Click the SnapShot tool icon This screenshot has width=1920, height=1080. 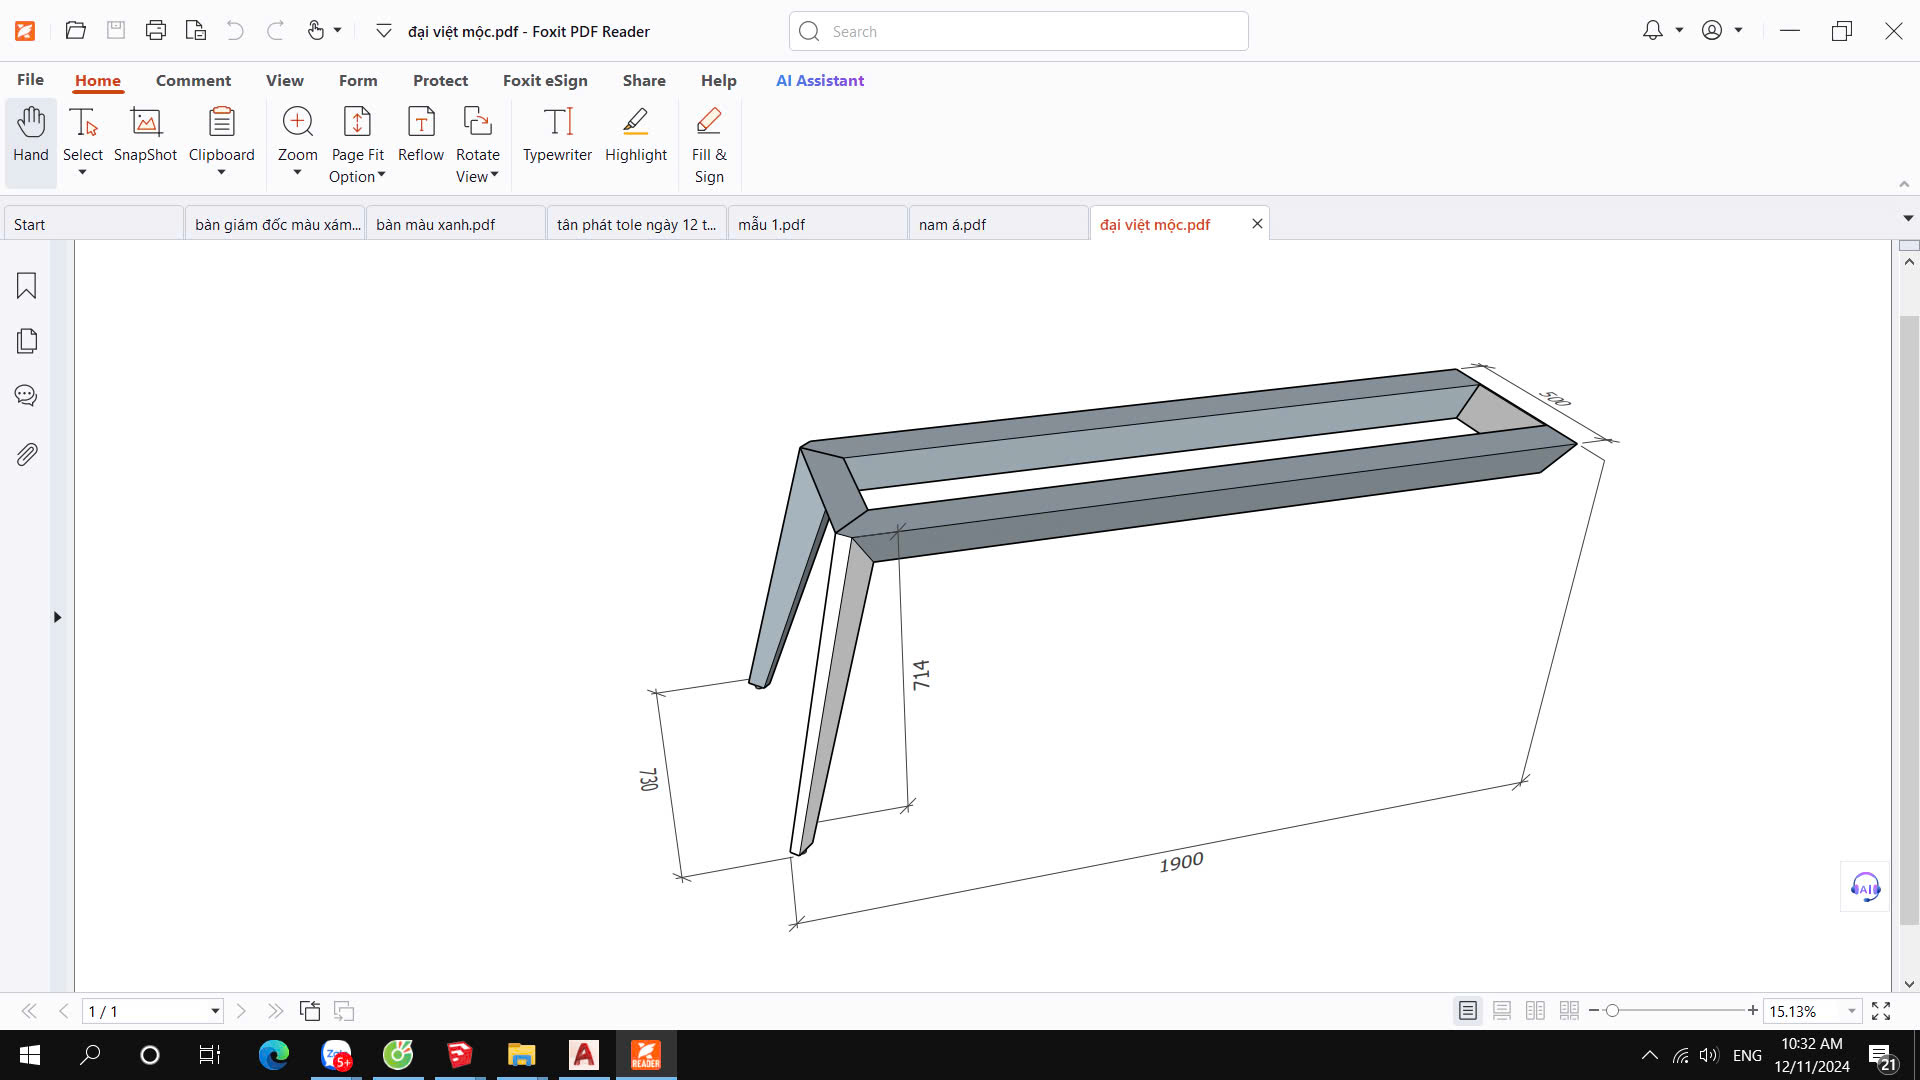(x=145, y=123)
